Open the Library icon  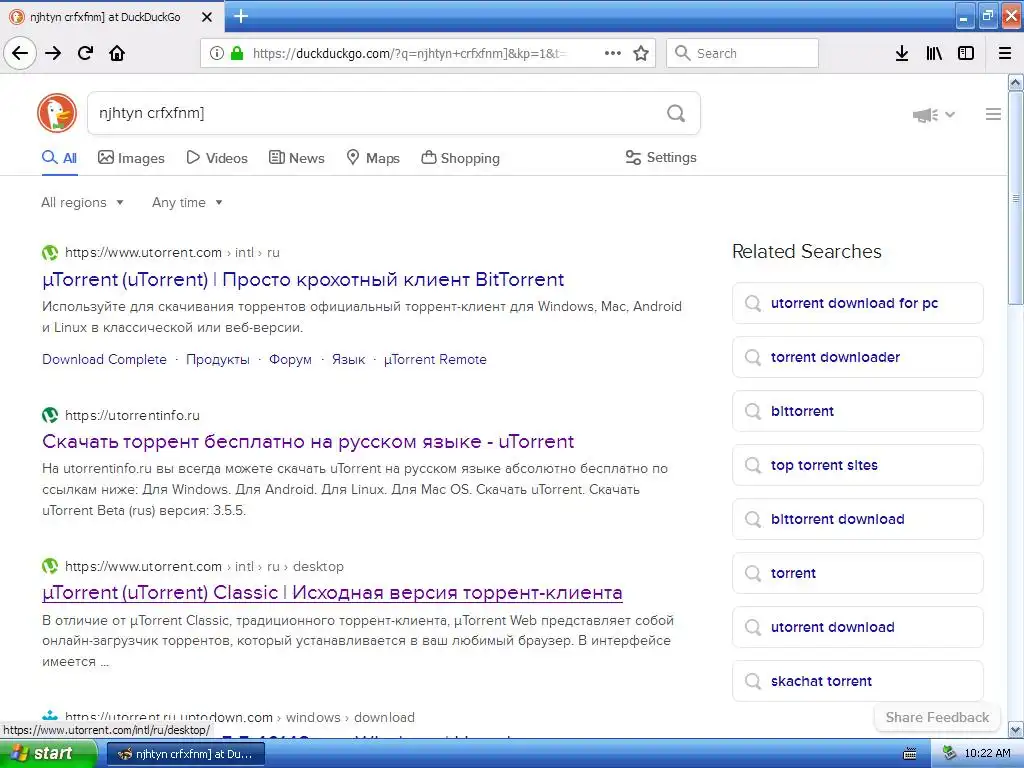click(934, 53)
